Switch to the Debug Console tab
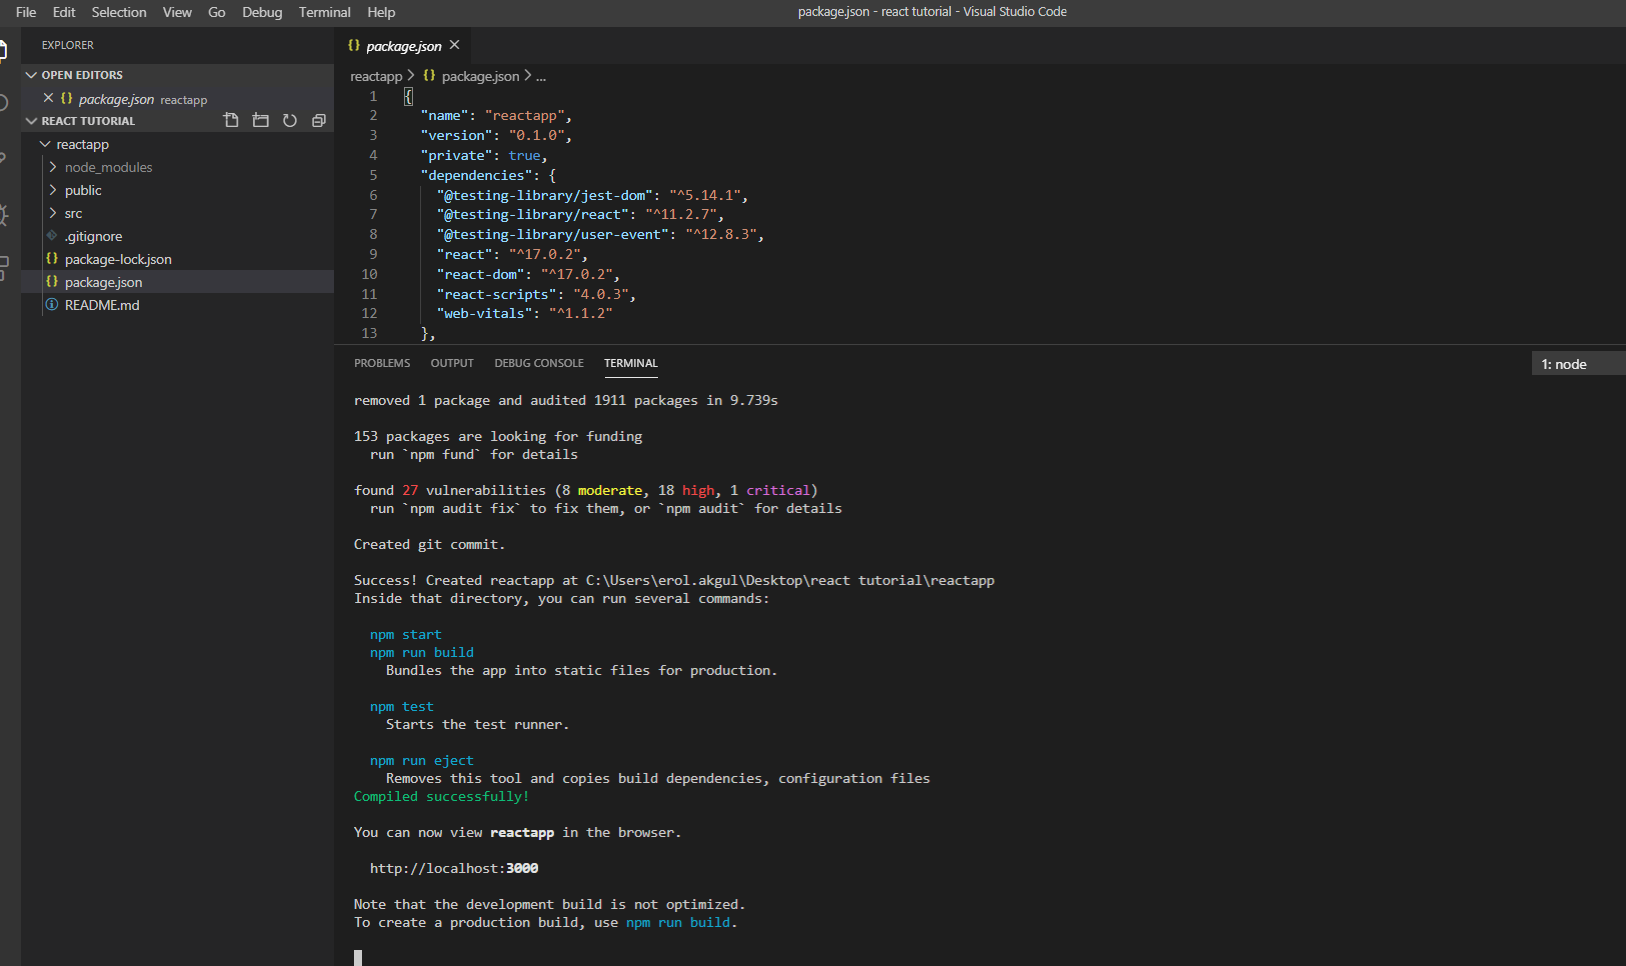Viewport: 1626px width, 966px height. click(x=538, y=363)
